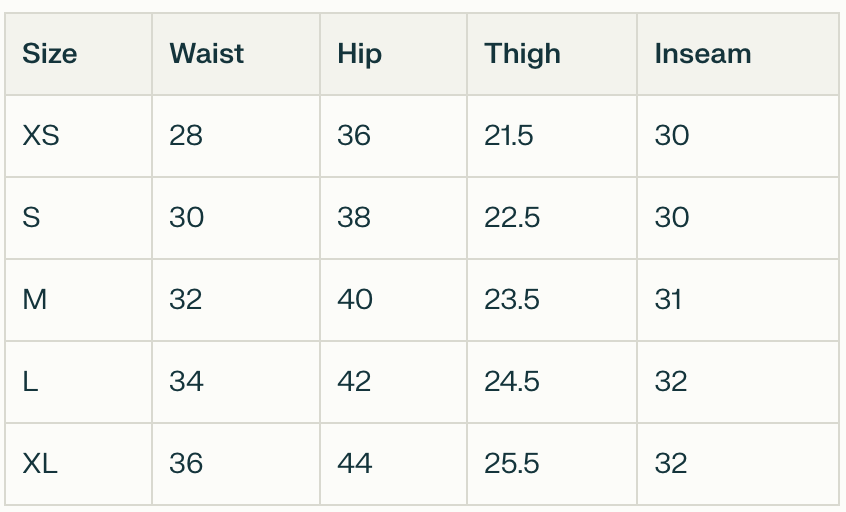The width and height of the screenshot is (846, 512).
Task: Select the XL size cell
Action: (40, 464)
